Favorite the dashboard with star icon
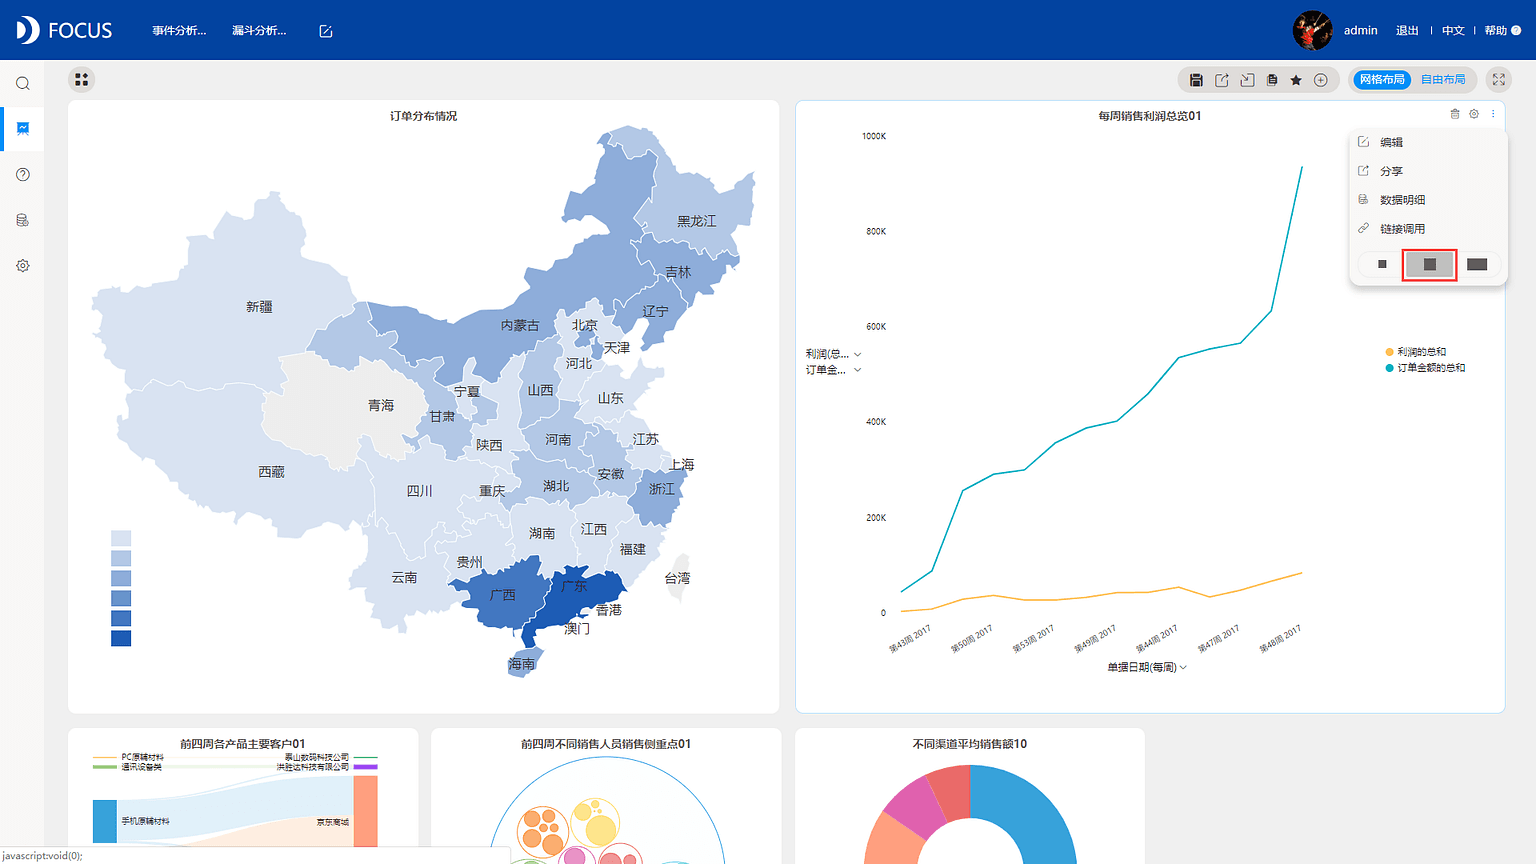This screenshot has width=1536, height=864. pos(1296,80)
